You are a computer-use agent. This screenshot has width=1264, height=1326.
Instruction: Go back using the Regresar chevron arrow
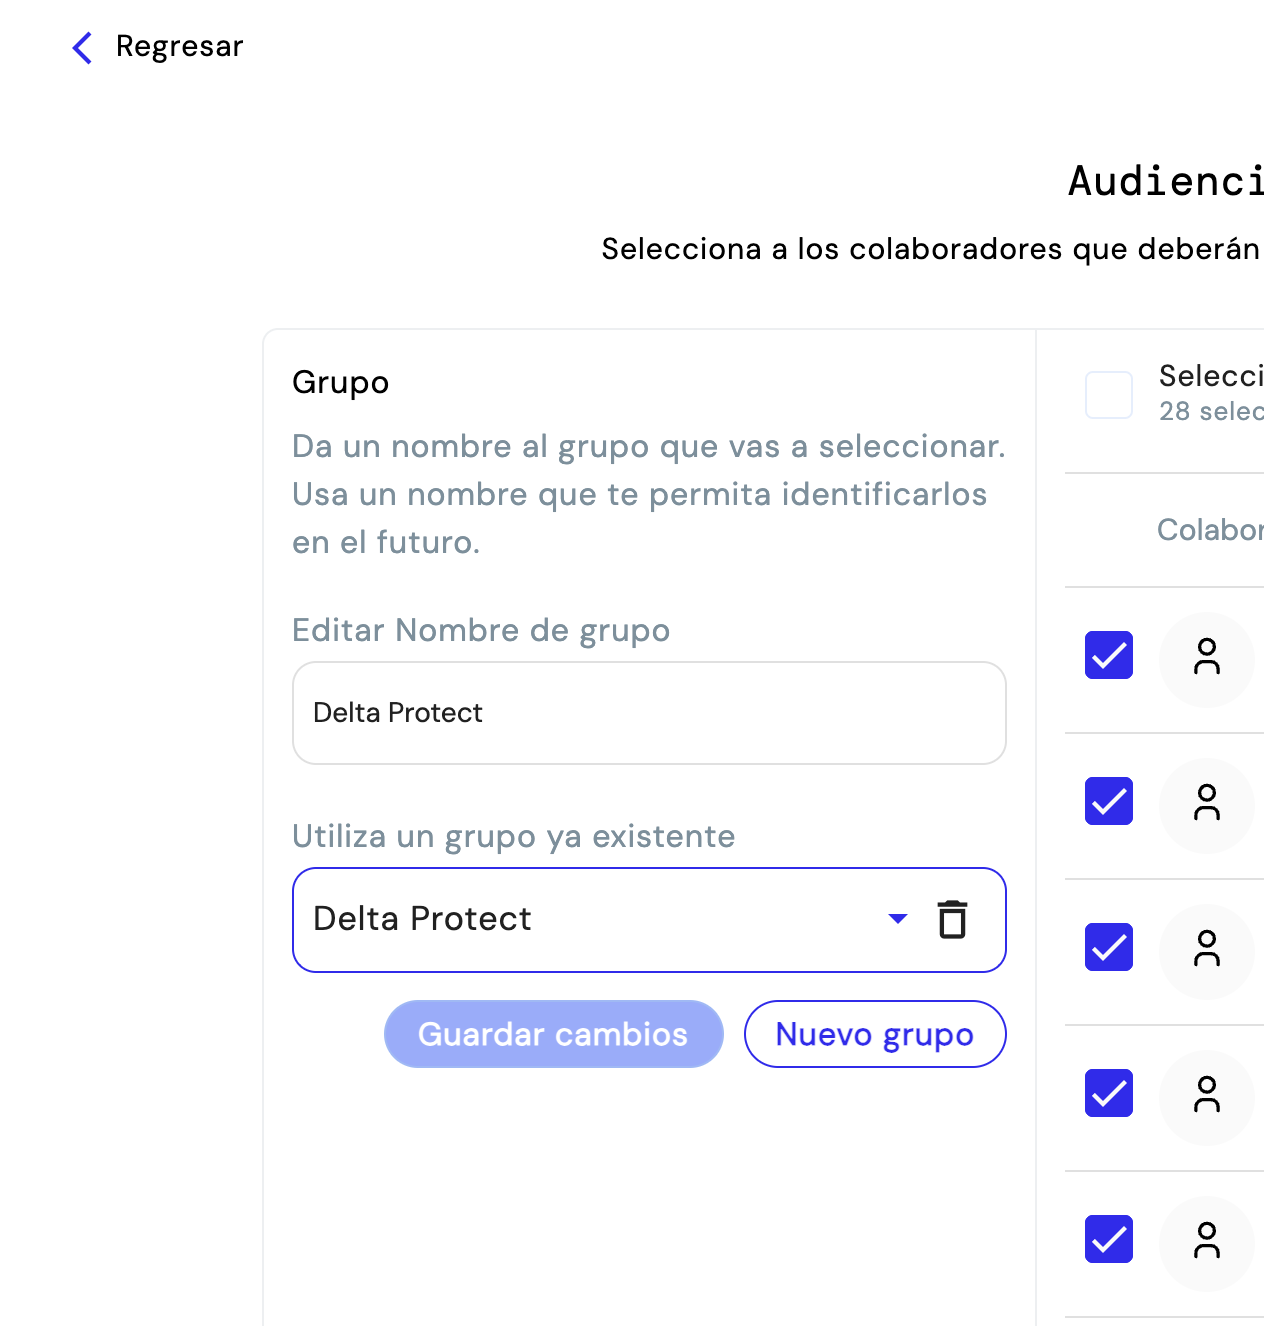(x=83, y=47)
